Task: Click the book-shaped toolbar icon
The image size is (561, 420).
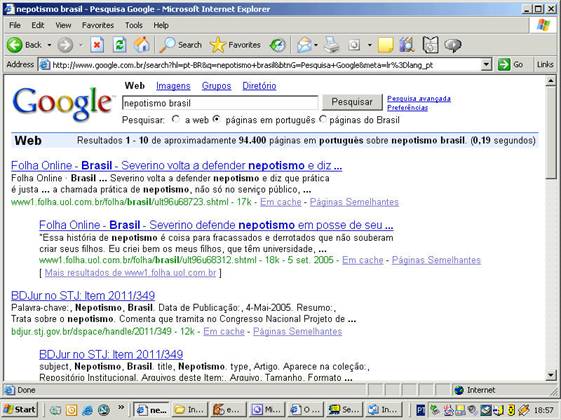Action: pos(430,45)
